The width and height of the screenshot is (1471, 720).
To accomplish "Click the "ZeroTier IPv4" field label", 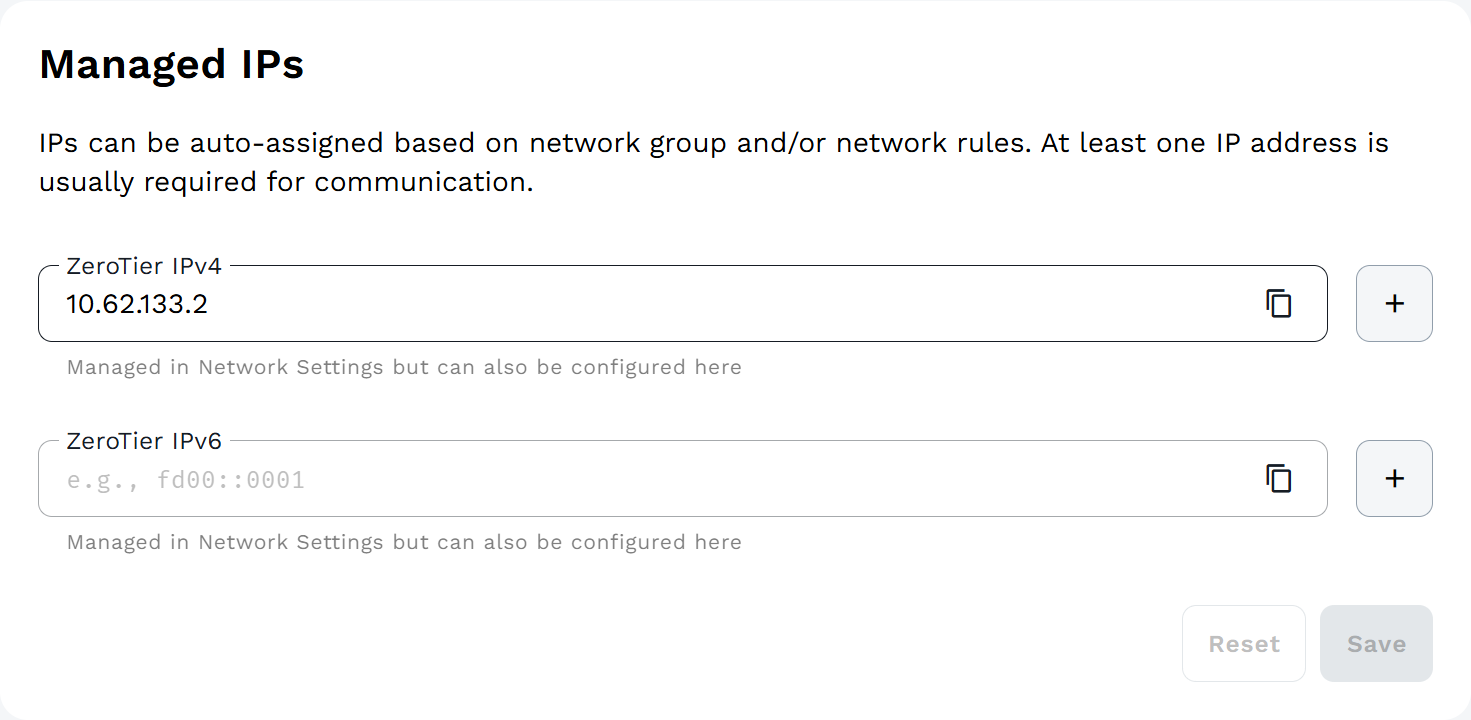I will coord(144,266).
